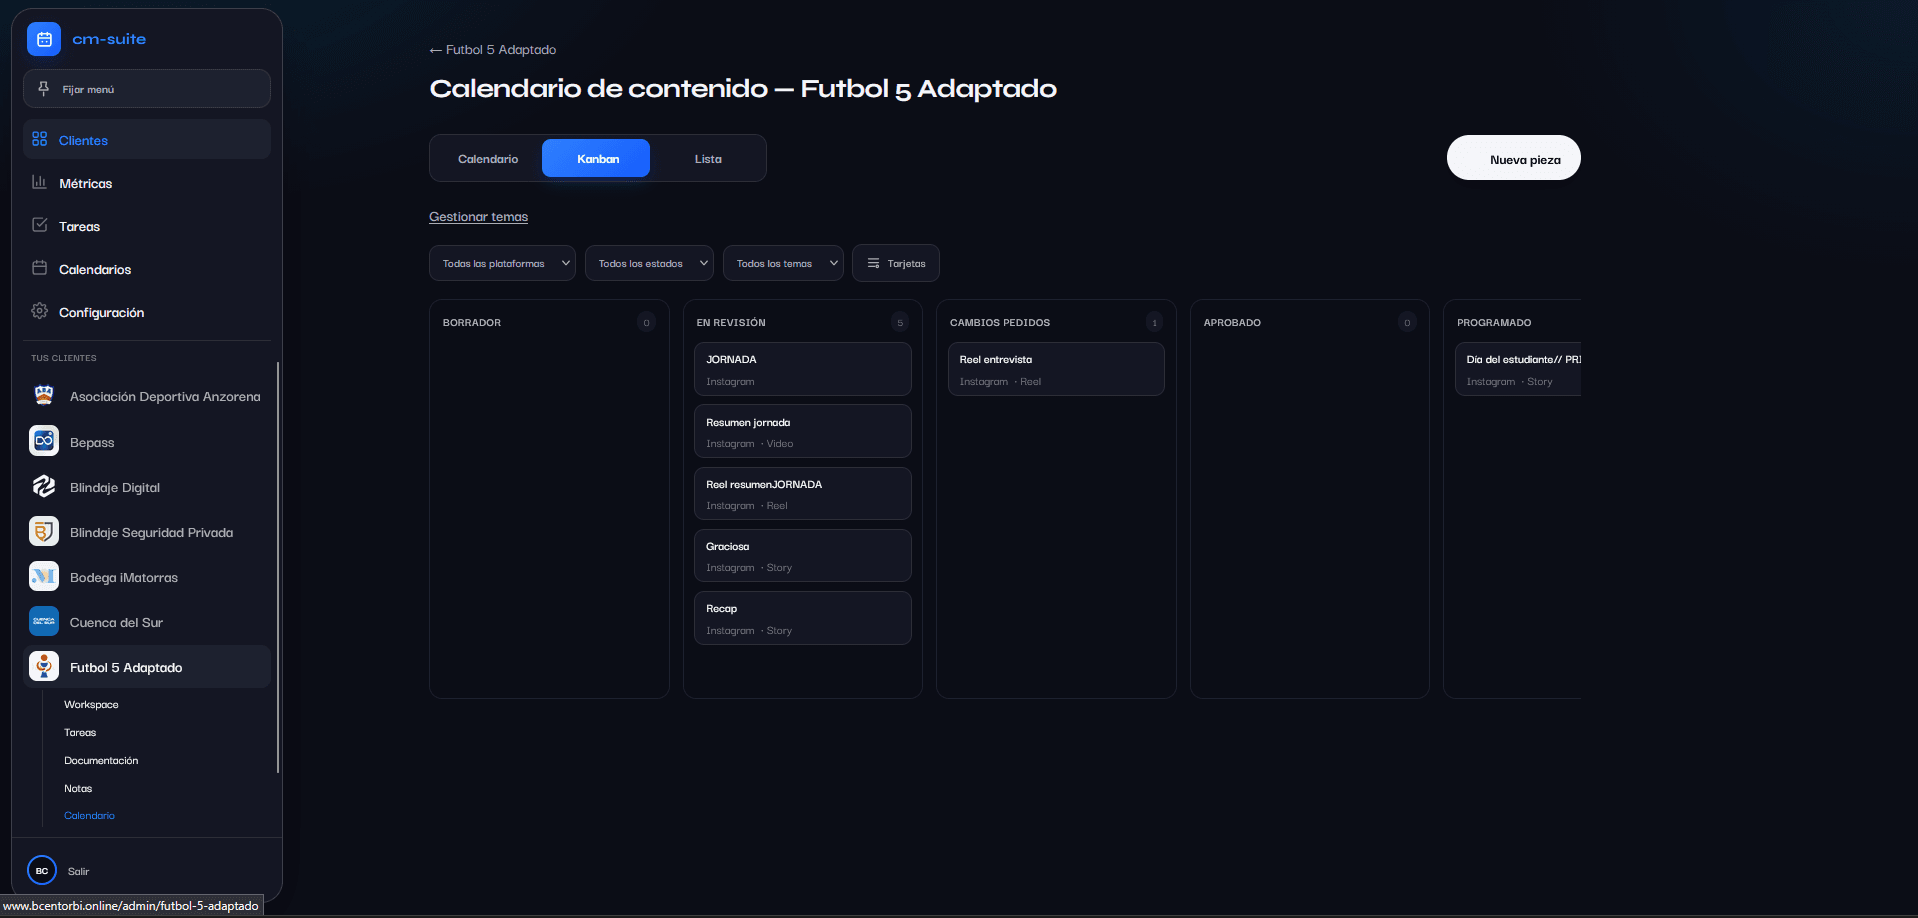Open Calendario under Futbol 5 Adaptado
The width and height of the screenshot is (1918, 918).
pos(89,815)
